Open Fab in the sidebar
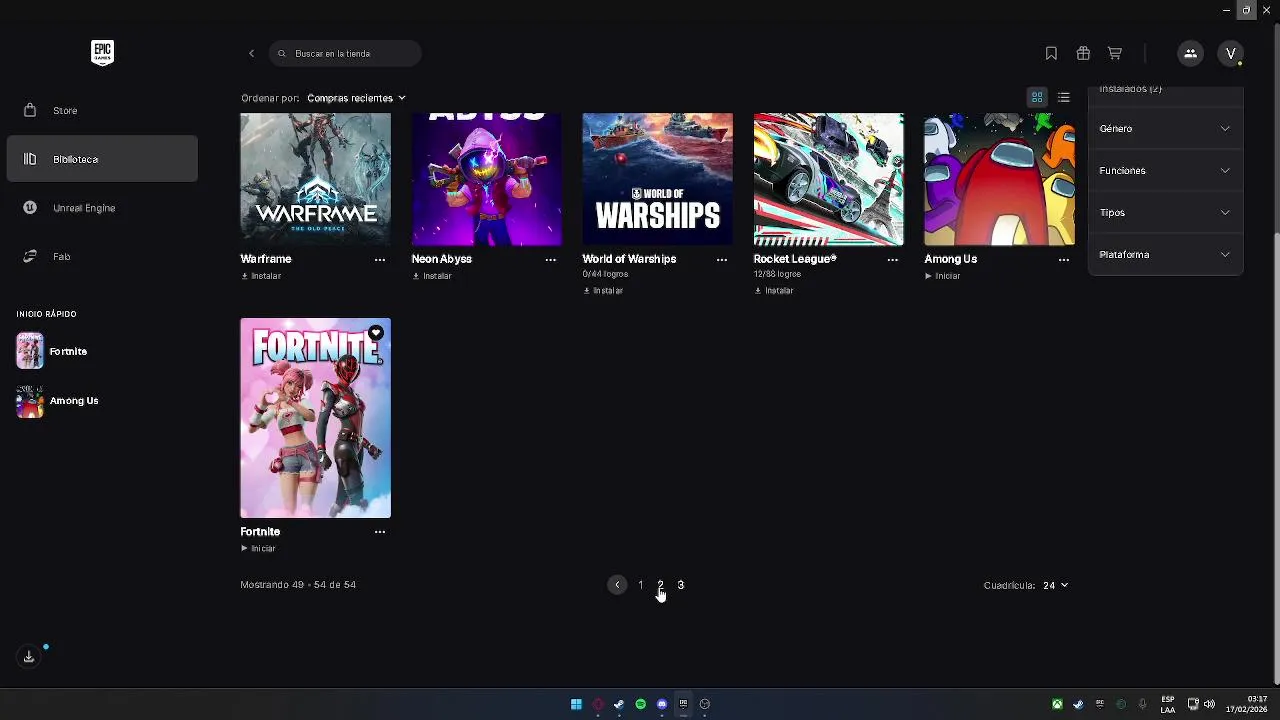1280x720 pixels. tap(102, 257)
